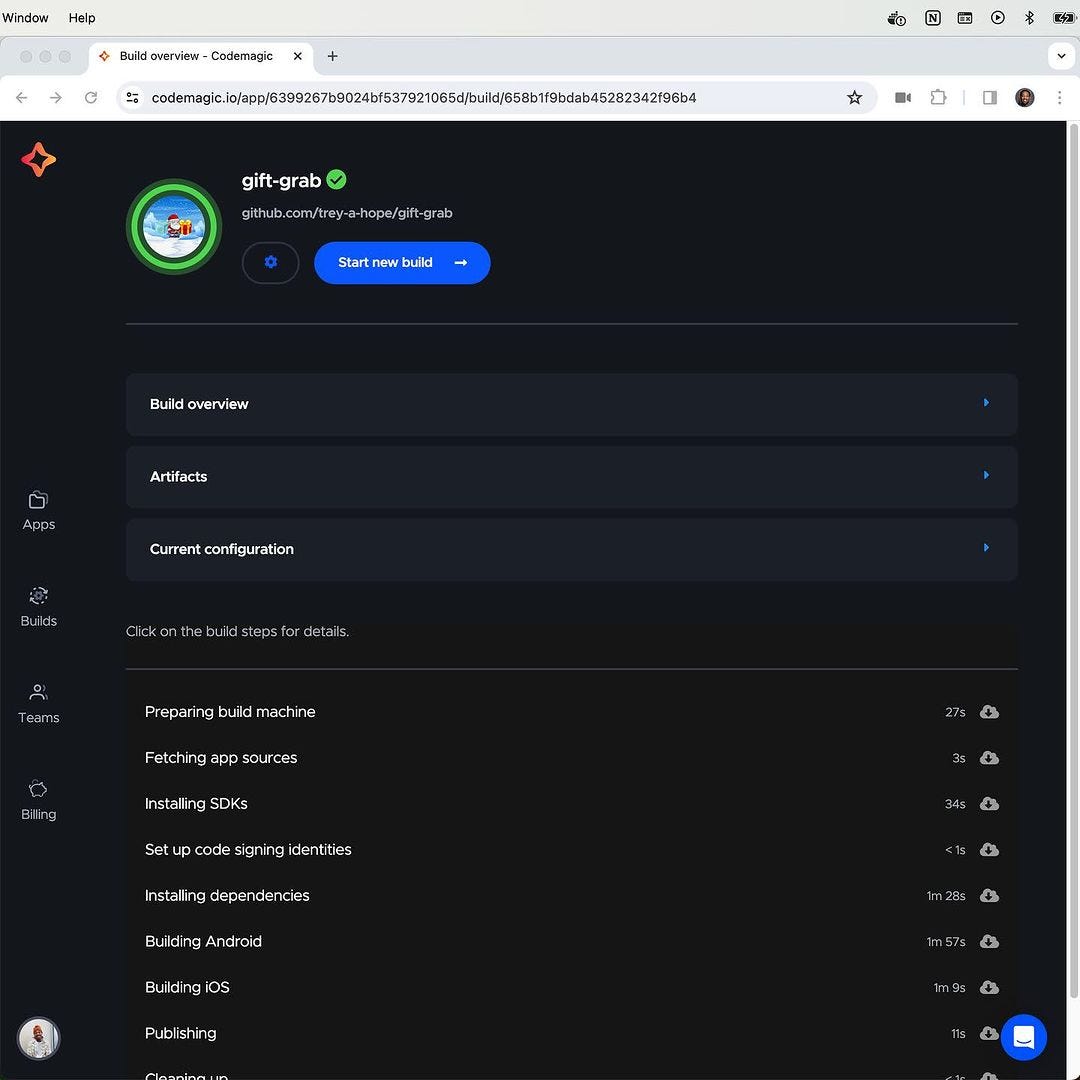
Task: Open Billing from the sidebar
Action: [x=39, y=800]
